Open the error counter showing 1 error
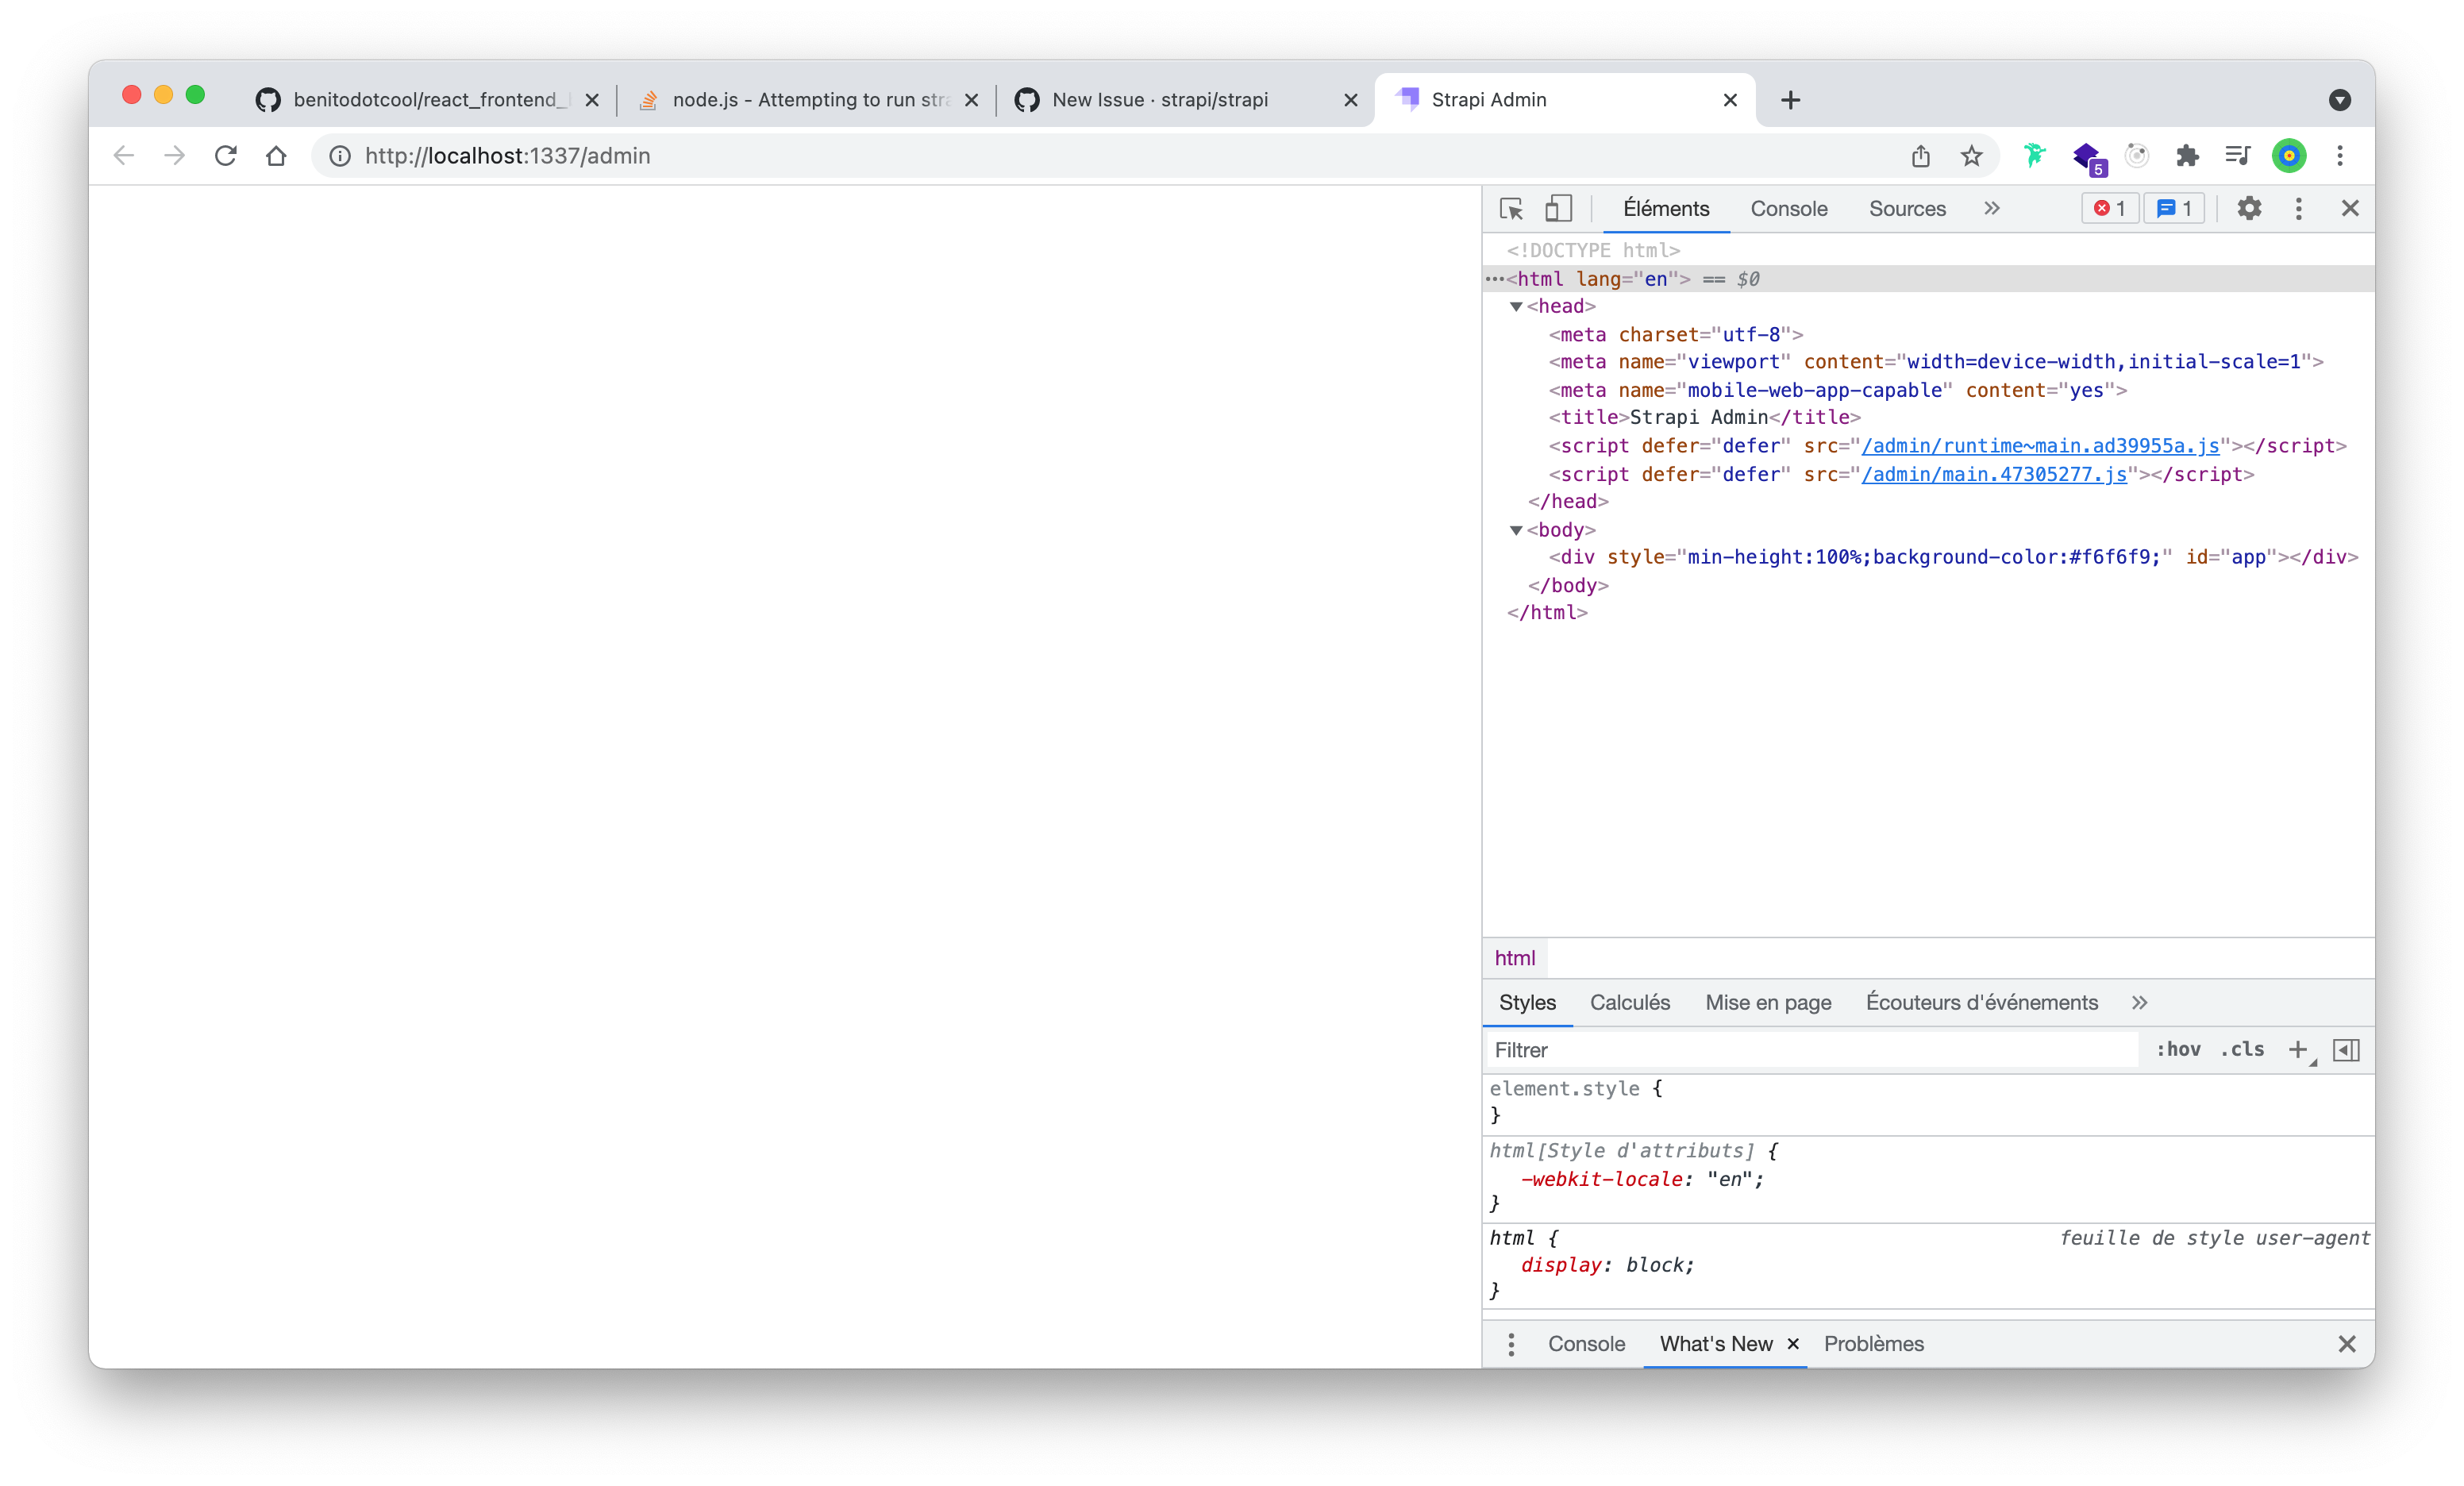The height and width of the screenshot is (1486, 2464). pos(2109,208)
